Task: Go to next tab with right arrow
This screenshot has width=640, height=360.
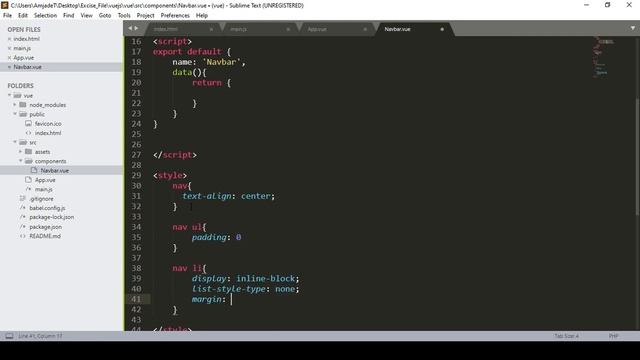Action: (136, 28)
